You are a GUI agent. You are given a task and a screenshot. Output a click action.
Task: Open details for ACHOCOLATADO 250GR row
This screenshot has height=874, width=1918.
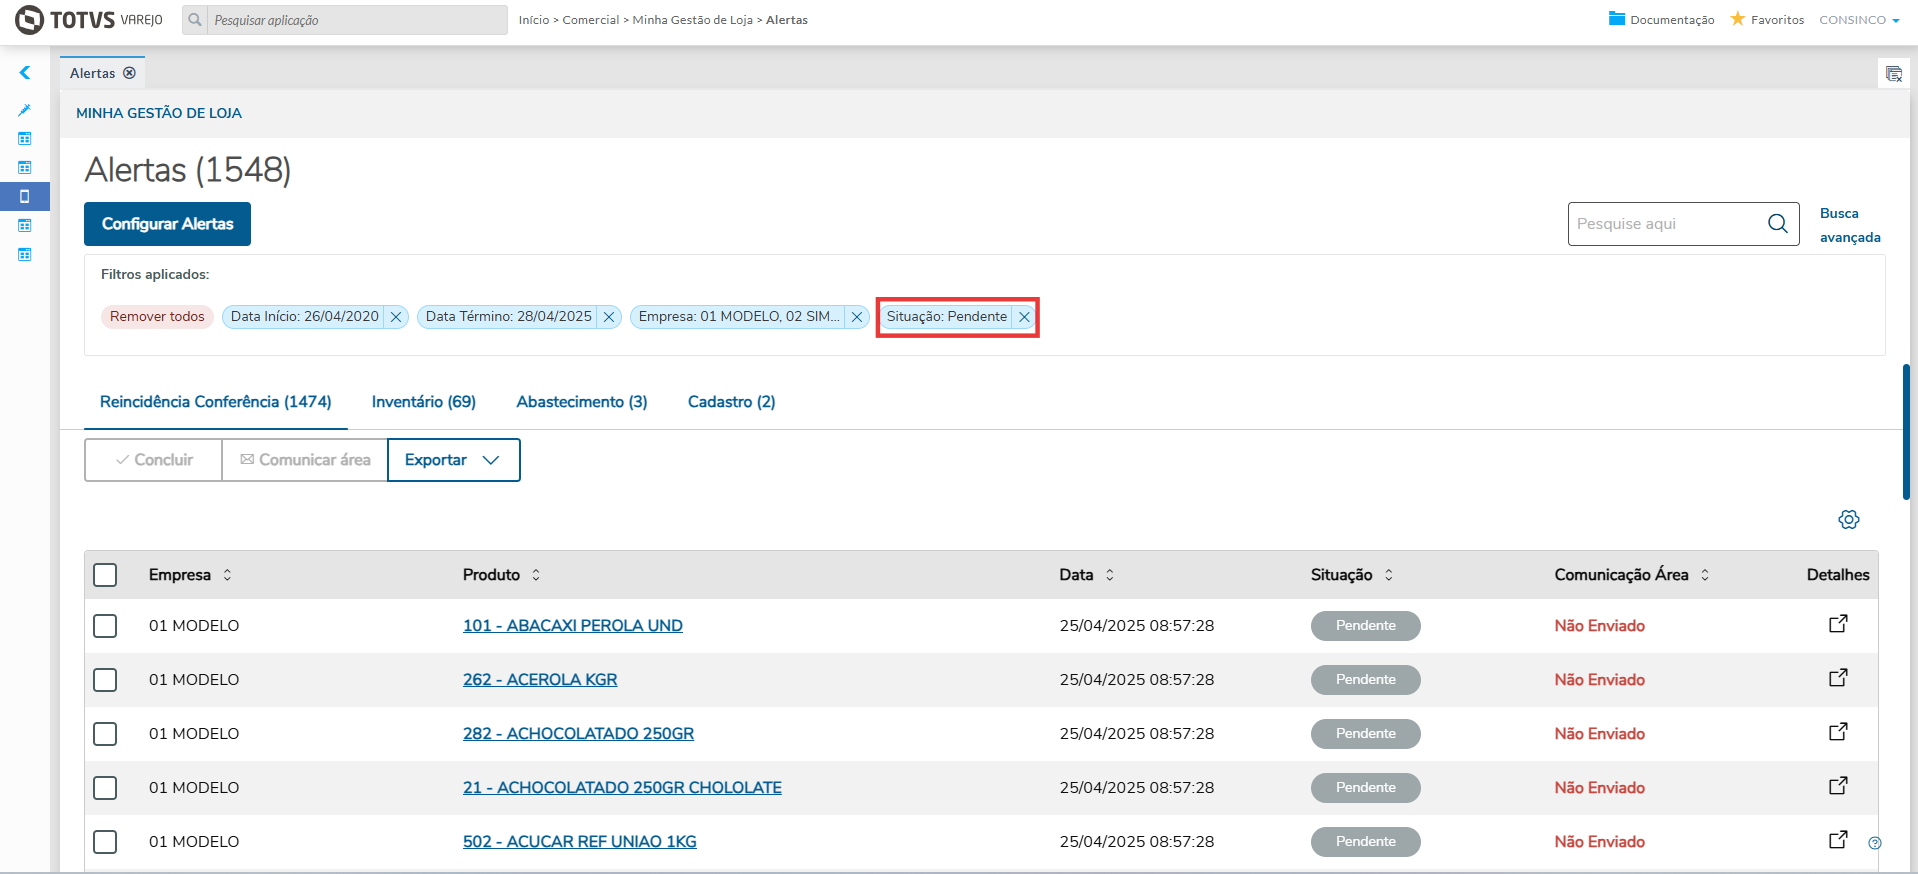click(x=1838, y=732)
